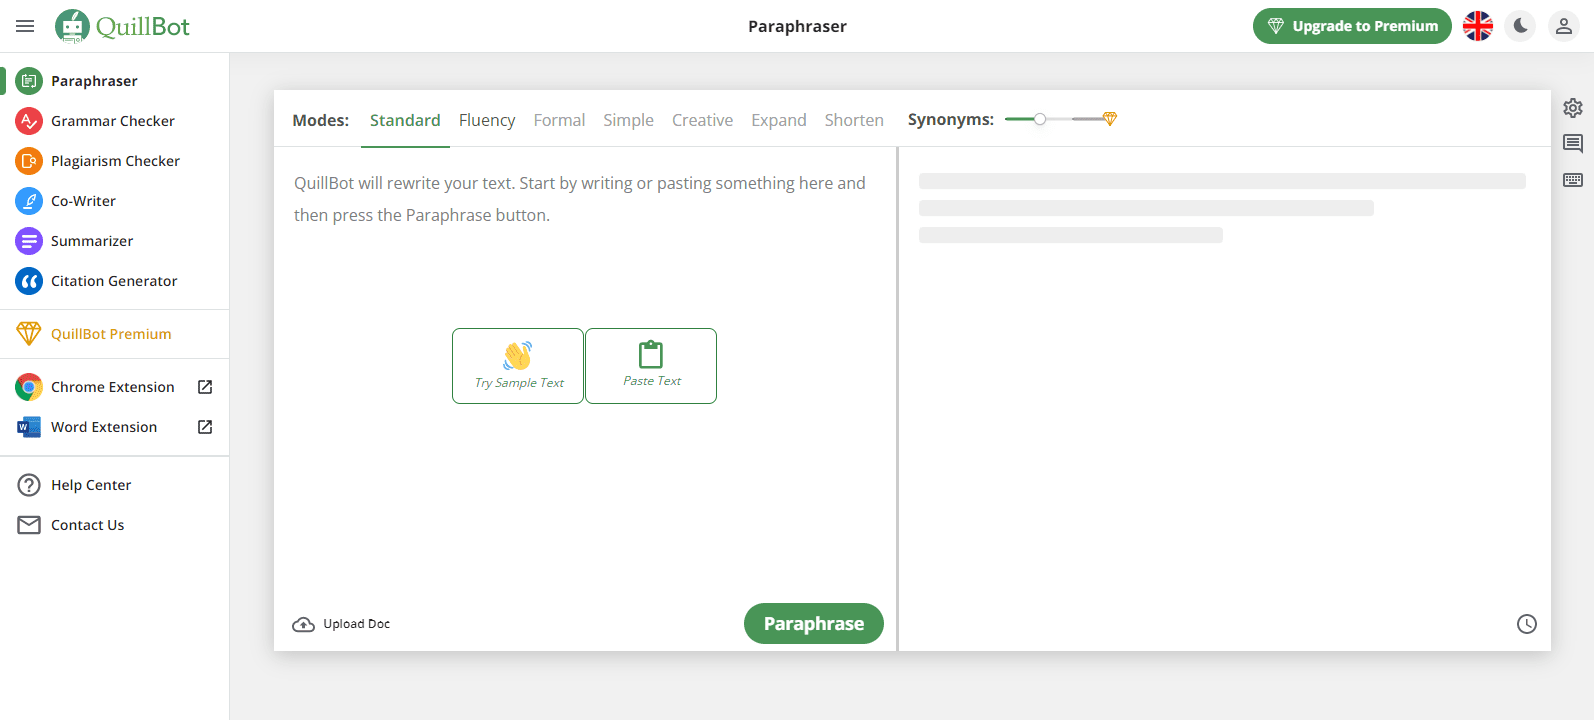1594x720 pixels.
Task: Open settings gear icon
Action: point(1573,107)
